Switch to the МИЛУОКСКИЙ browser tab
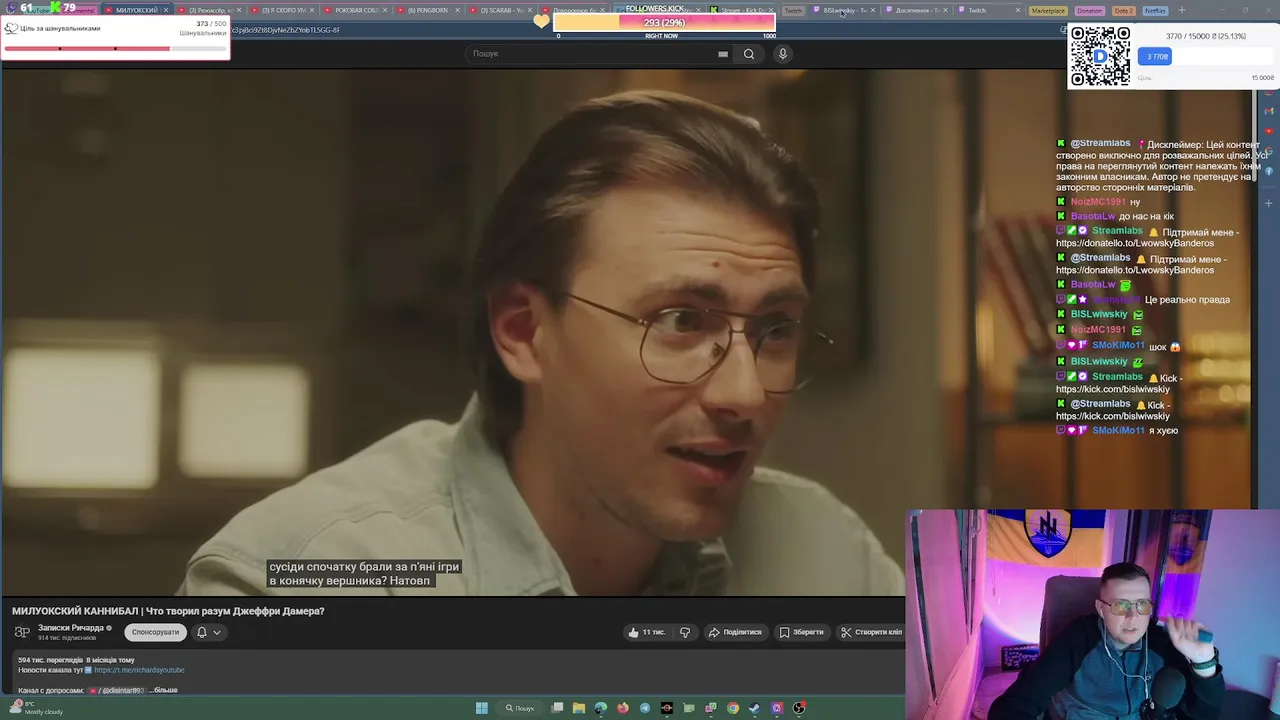1280x720 pixels. click(136, 10)
